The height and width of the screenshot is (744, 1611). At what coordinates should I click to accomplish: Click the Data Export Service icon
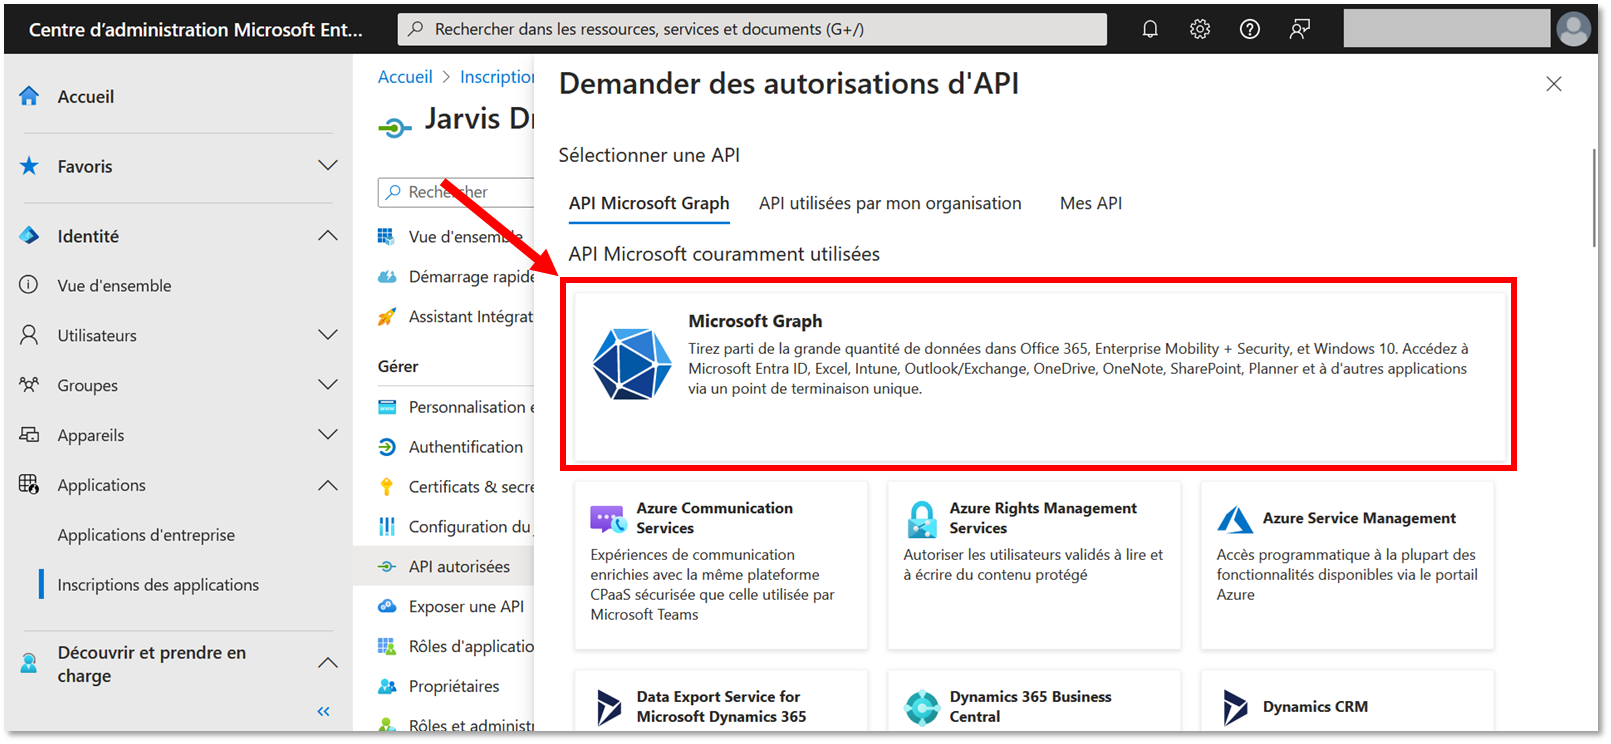click(x=608, y=707)
